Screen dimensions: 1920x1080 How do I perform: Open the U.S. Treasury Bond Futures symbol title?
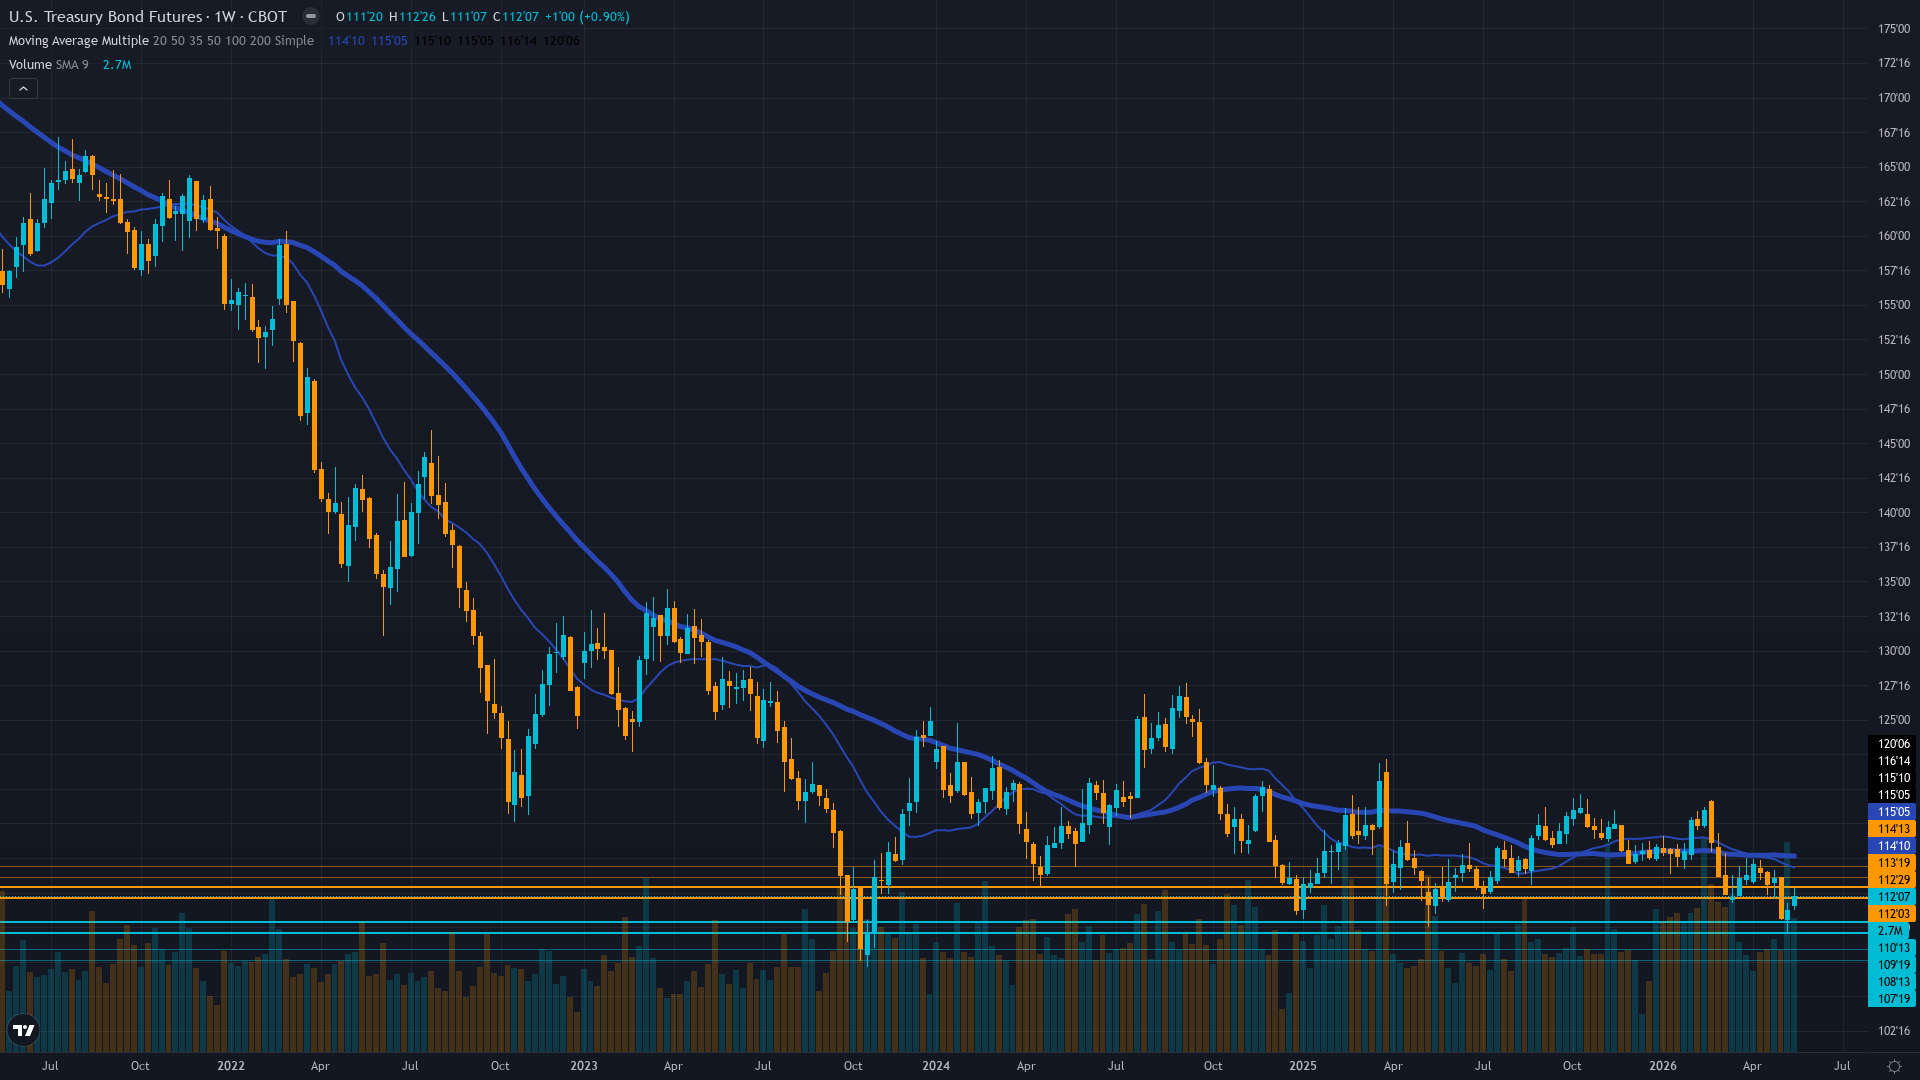click(148, 16)
